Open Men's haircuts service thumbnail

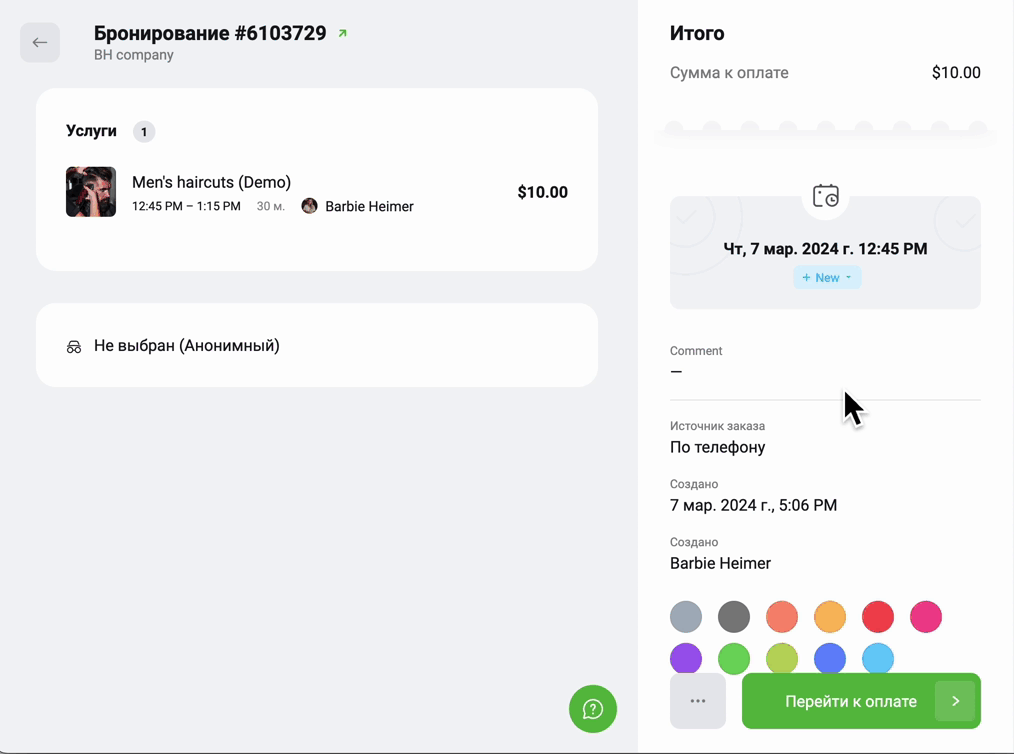click(91, 191)
